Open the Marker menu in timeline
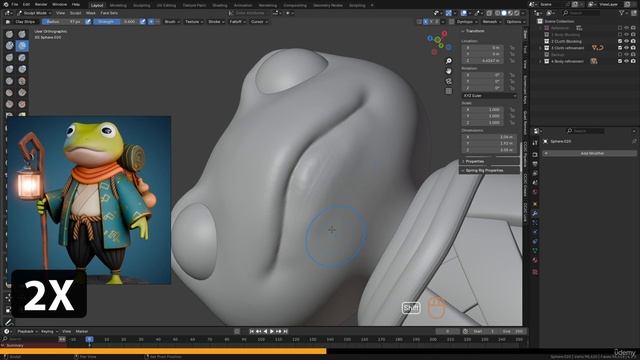Viewport: 640px width, 360px height. pos(82,331)
